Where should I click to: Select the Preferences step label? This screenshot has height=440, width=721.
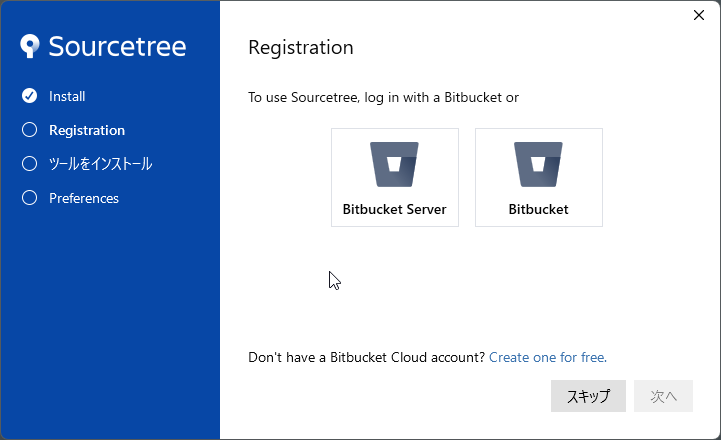[x=84, y=198]
